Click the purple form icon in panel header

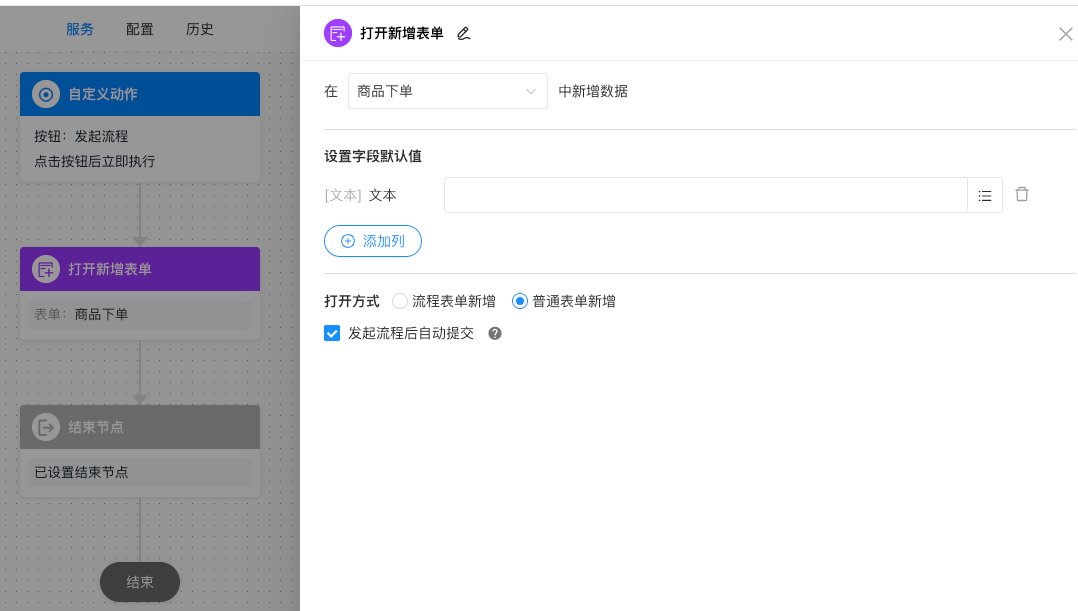click(338, 33)
